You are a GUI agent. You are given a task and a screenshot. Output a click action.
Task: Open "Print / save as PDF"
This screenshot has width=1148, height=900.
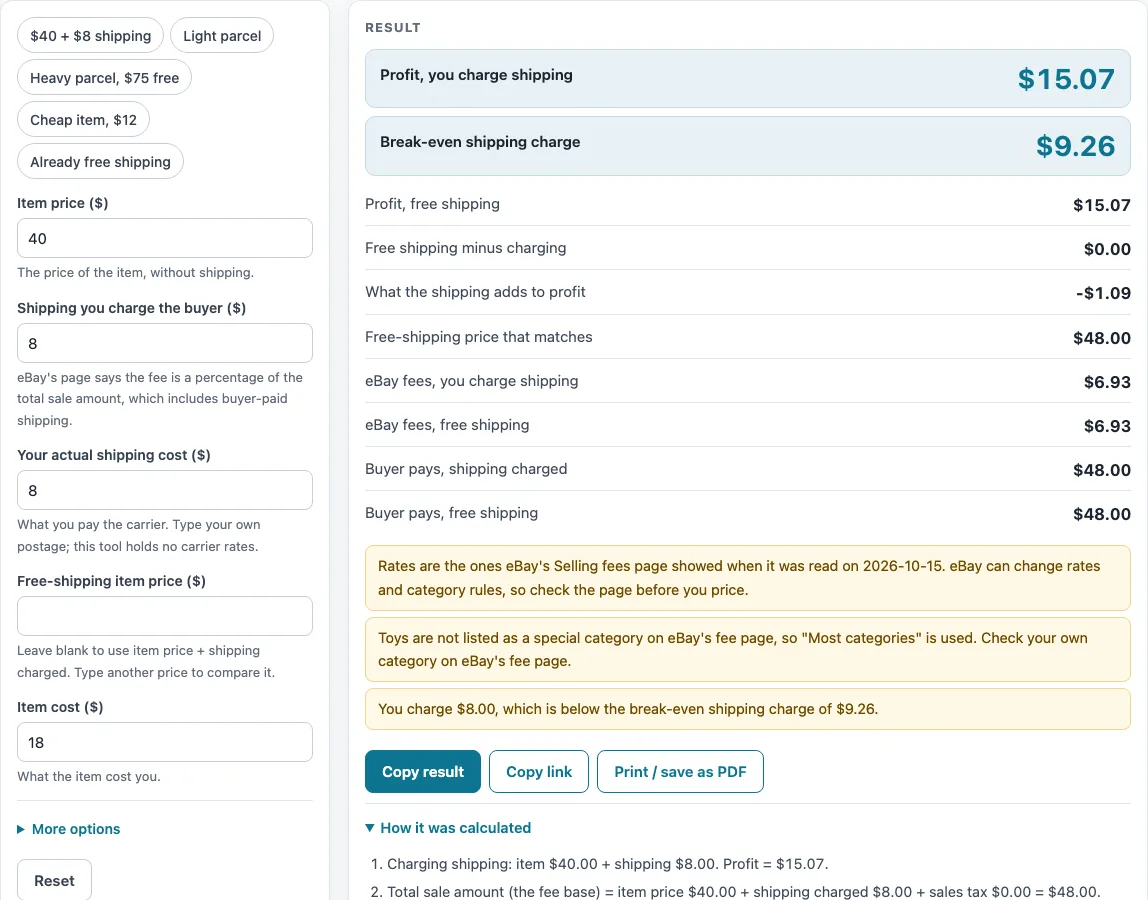coord(680,772)
